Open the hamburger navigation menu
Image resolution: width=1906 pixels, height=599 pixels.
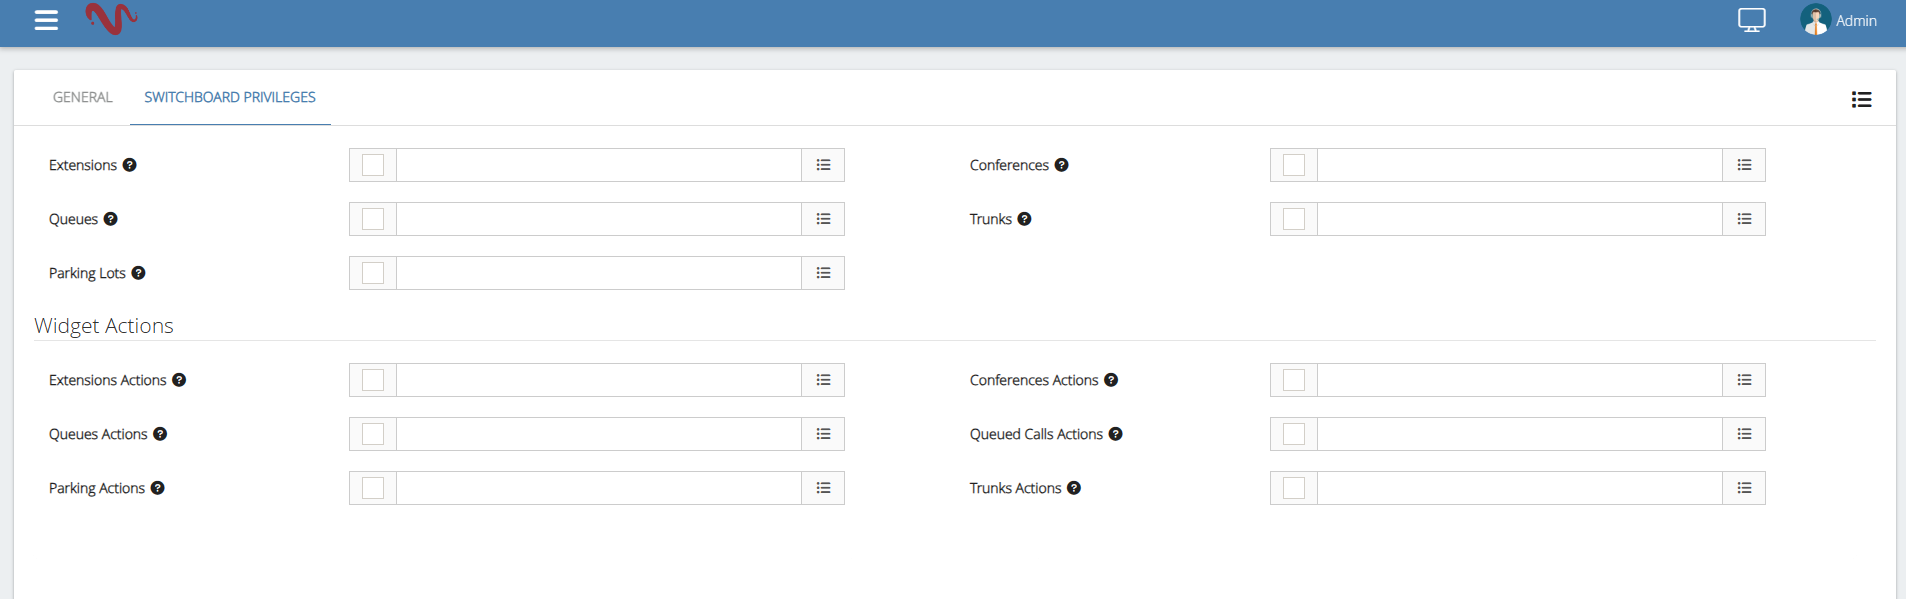click(46, 20)
